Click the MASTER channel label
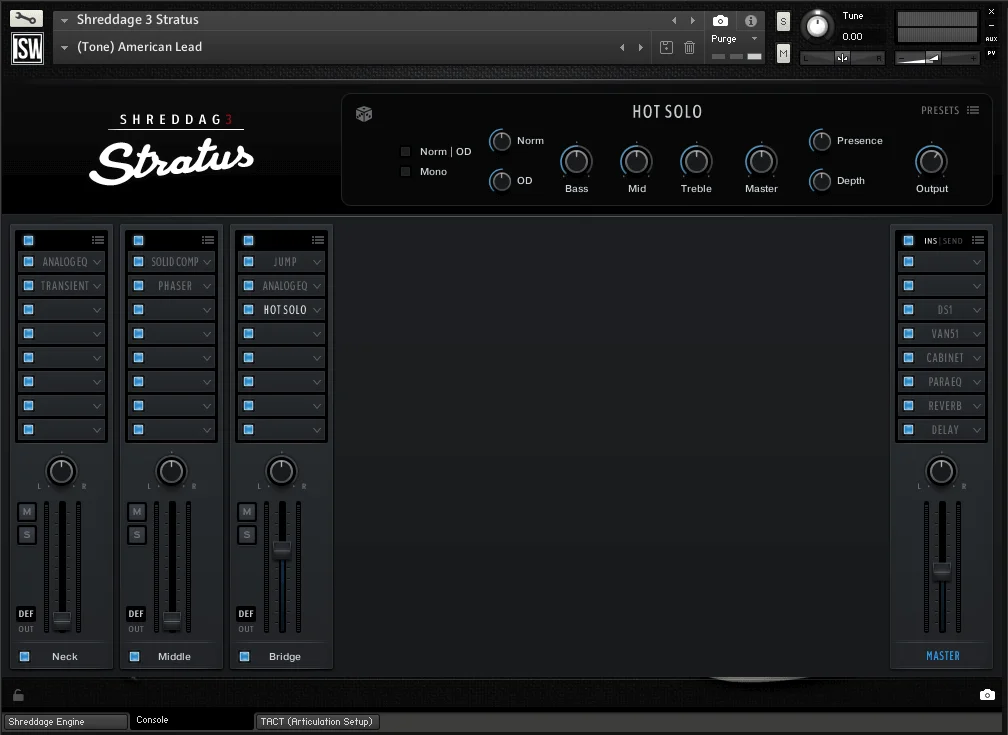1008x735 pixels. pos(942,656)
